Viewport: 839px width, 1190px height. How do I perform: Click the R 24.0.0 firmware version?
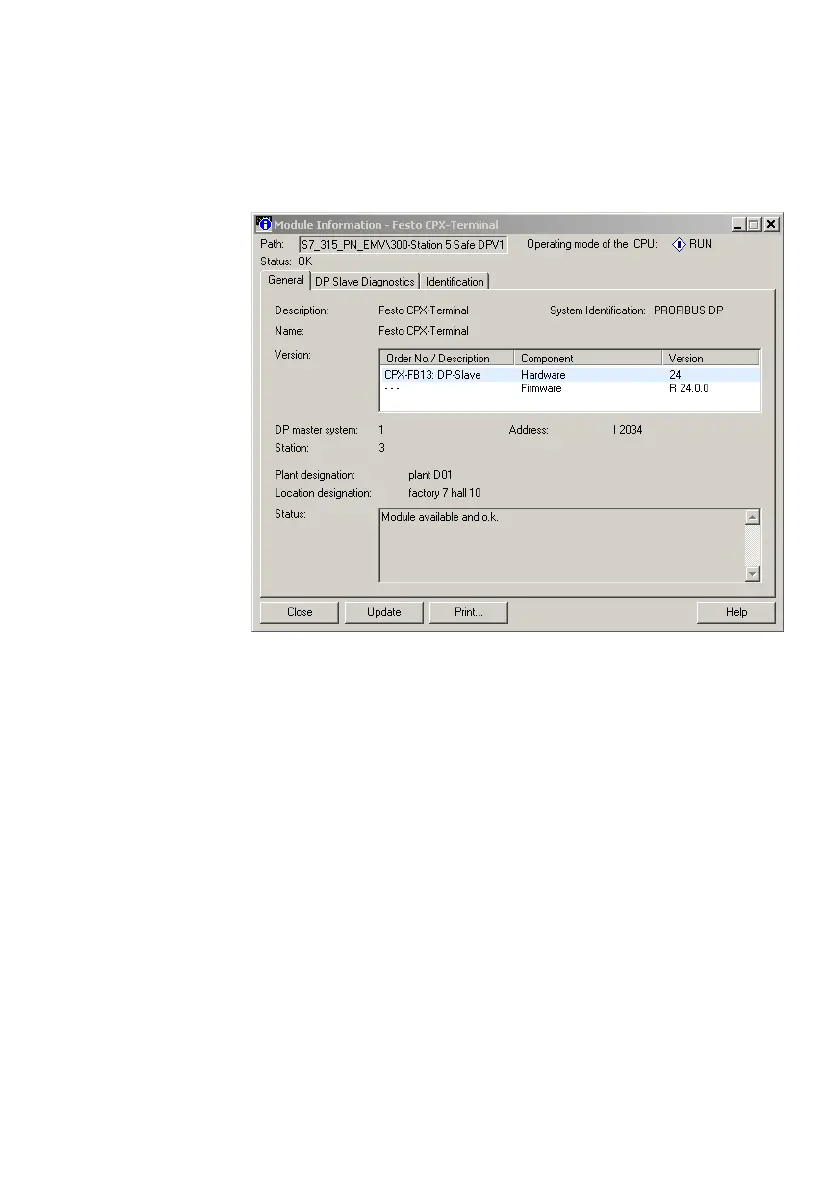point(689,388)
